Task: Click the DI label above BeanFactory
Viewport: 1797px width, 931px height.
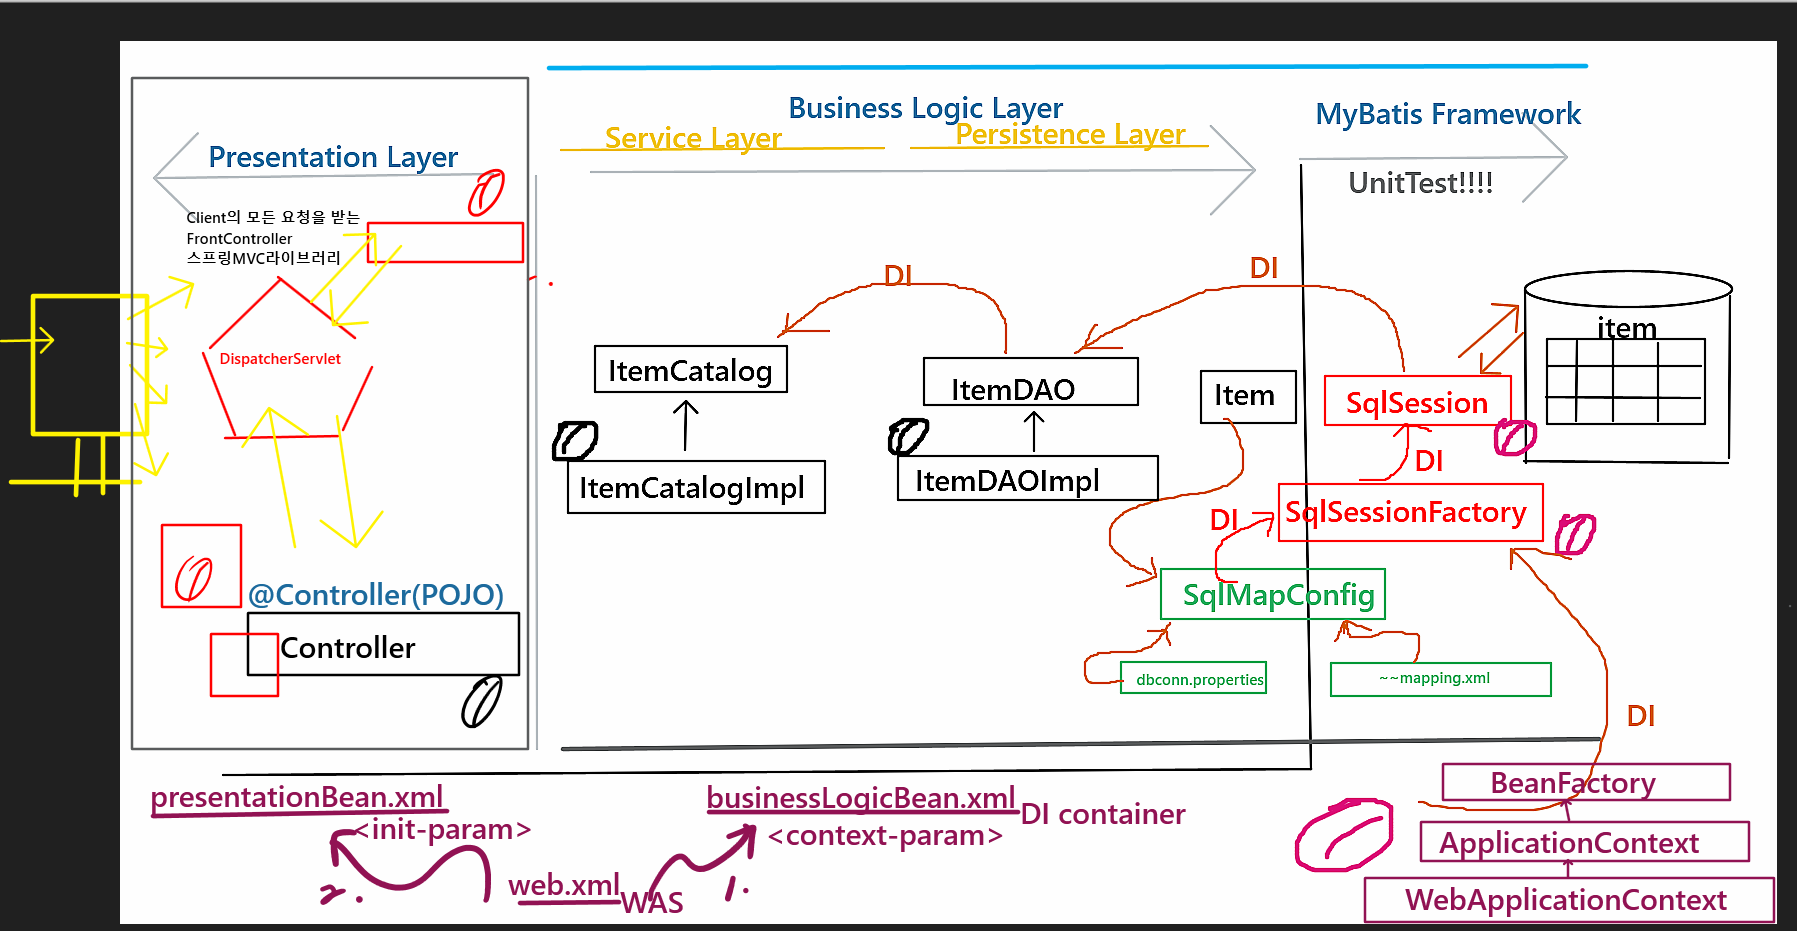Action: (x=1641, y=716)
